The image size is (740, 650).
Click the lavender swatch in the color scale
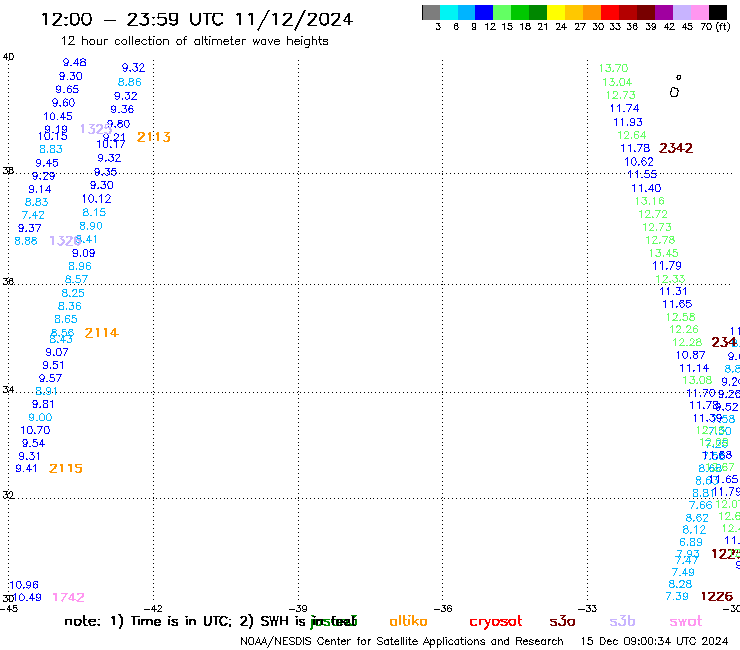coord(681,12)
